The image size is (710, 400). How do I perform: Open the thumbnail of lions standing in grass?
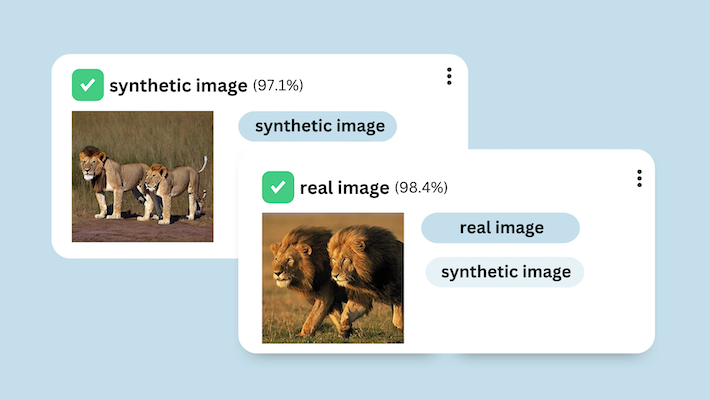tap(143, 176)
